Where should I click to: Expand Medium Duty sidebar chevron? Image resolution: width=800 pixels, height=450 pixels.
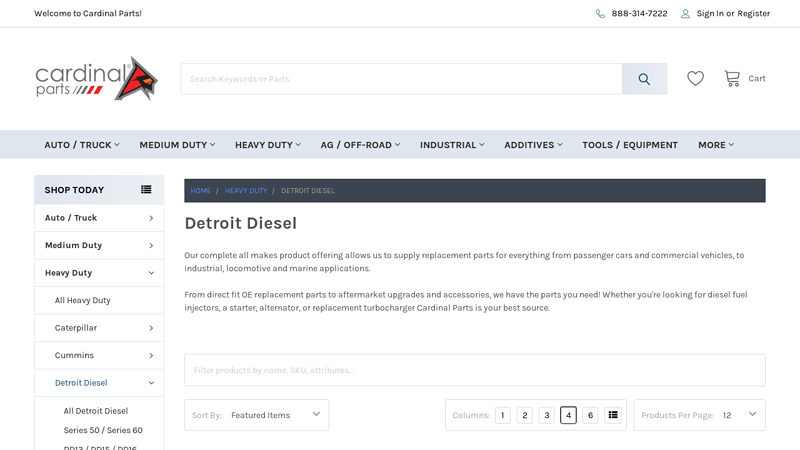[x=151, y=245]
